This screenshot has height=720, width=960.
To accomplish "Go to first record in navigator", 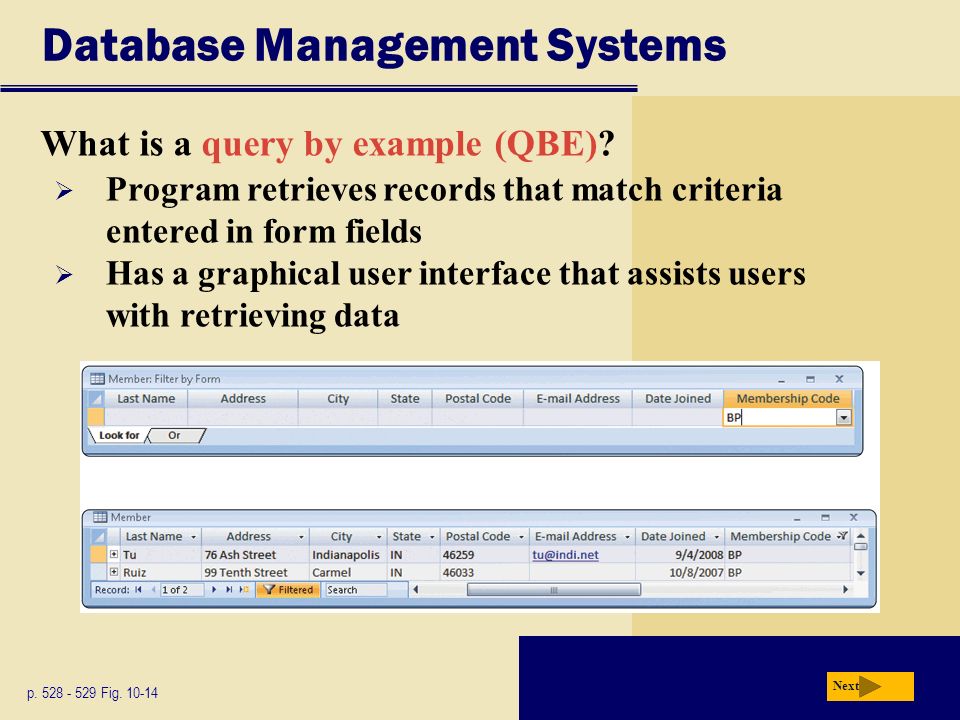I will click(138, 590).
